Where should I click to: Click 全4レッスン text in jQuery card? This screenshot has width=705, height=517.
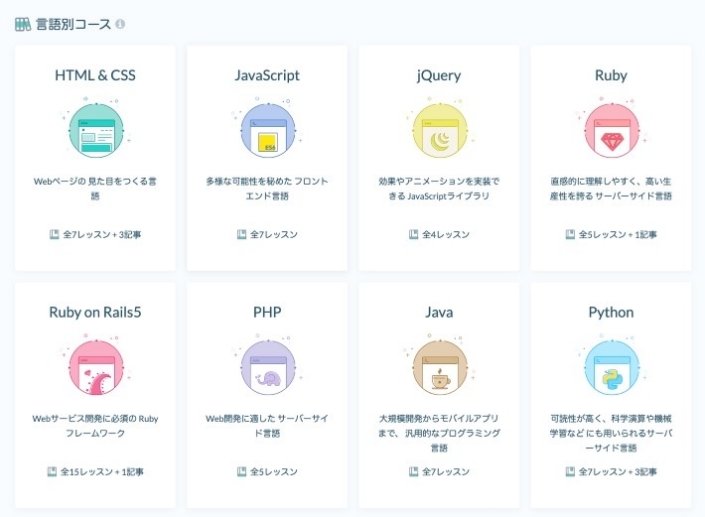[446, 234]
